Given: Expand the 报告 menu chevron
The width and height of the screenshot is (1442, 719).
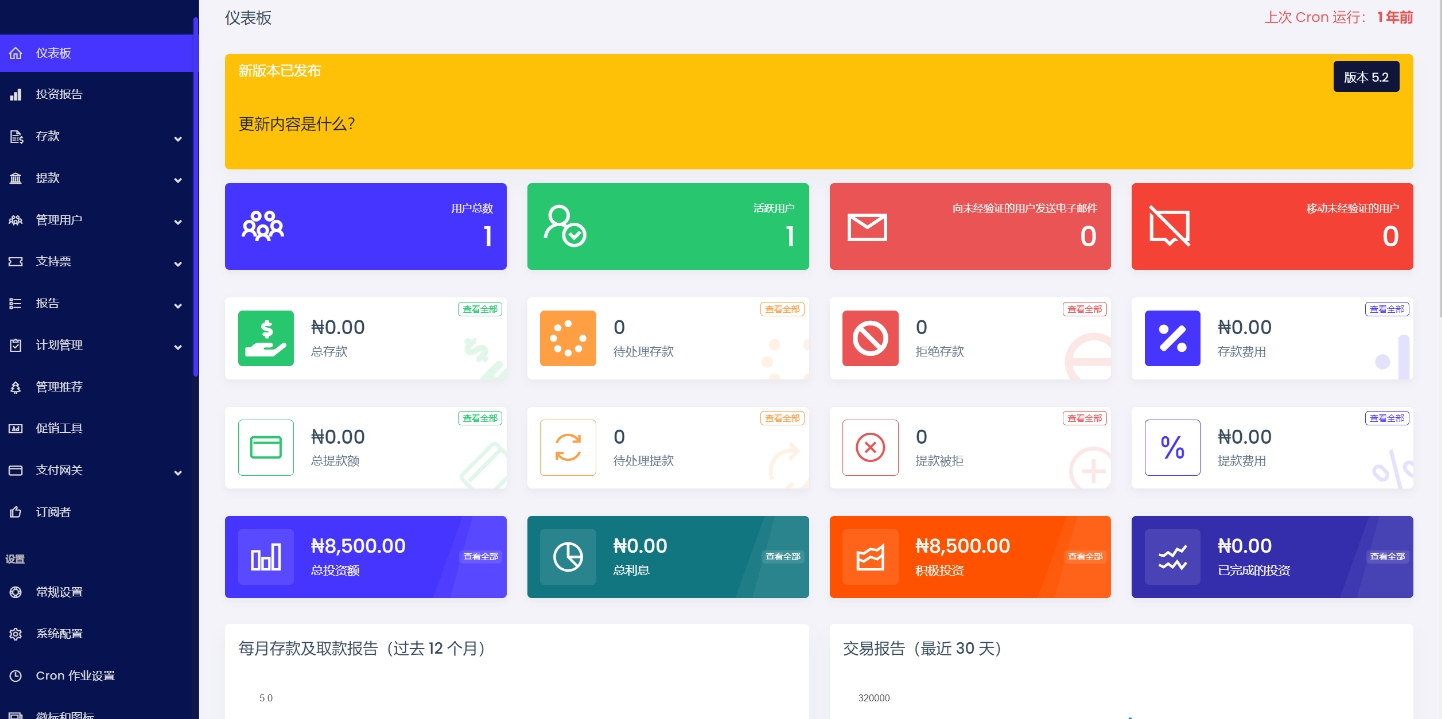Looking at the screenshot, I should pos(177,305).
